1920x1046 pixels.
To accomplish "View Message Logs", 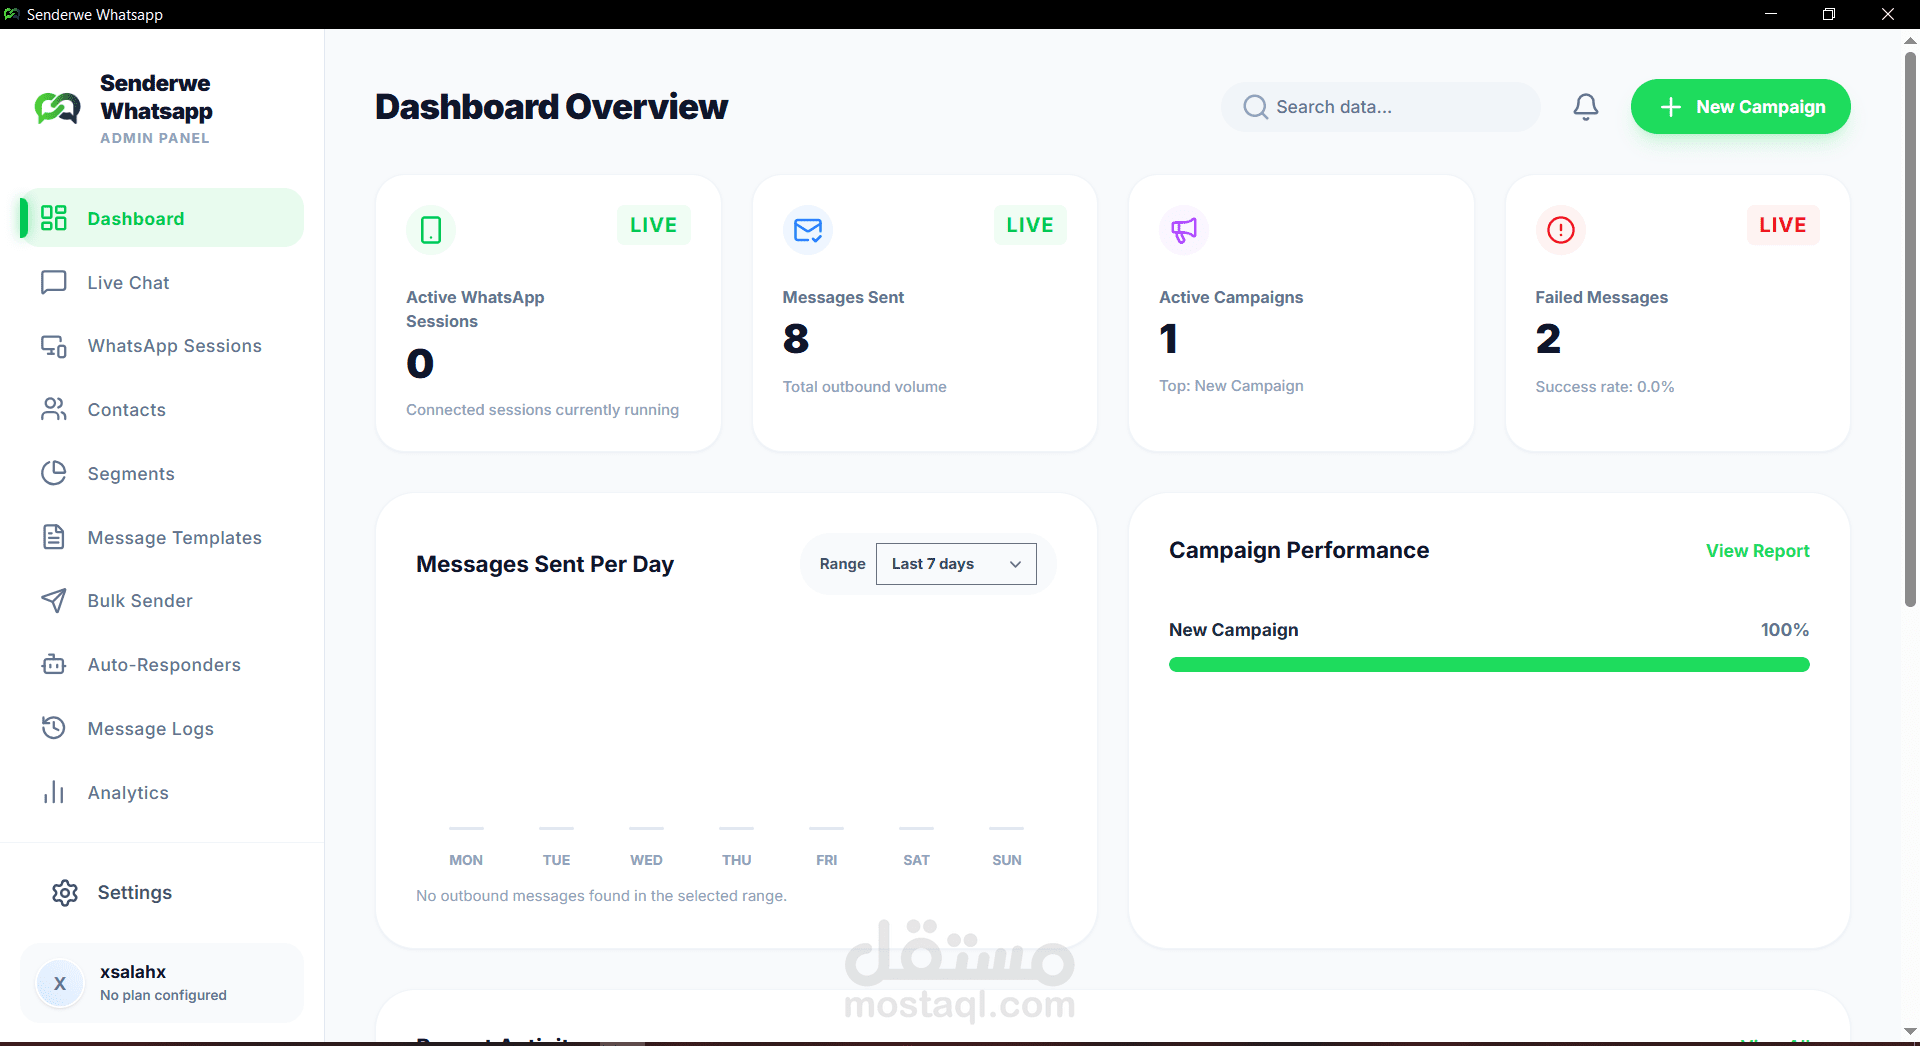I will (162, 728).
